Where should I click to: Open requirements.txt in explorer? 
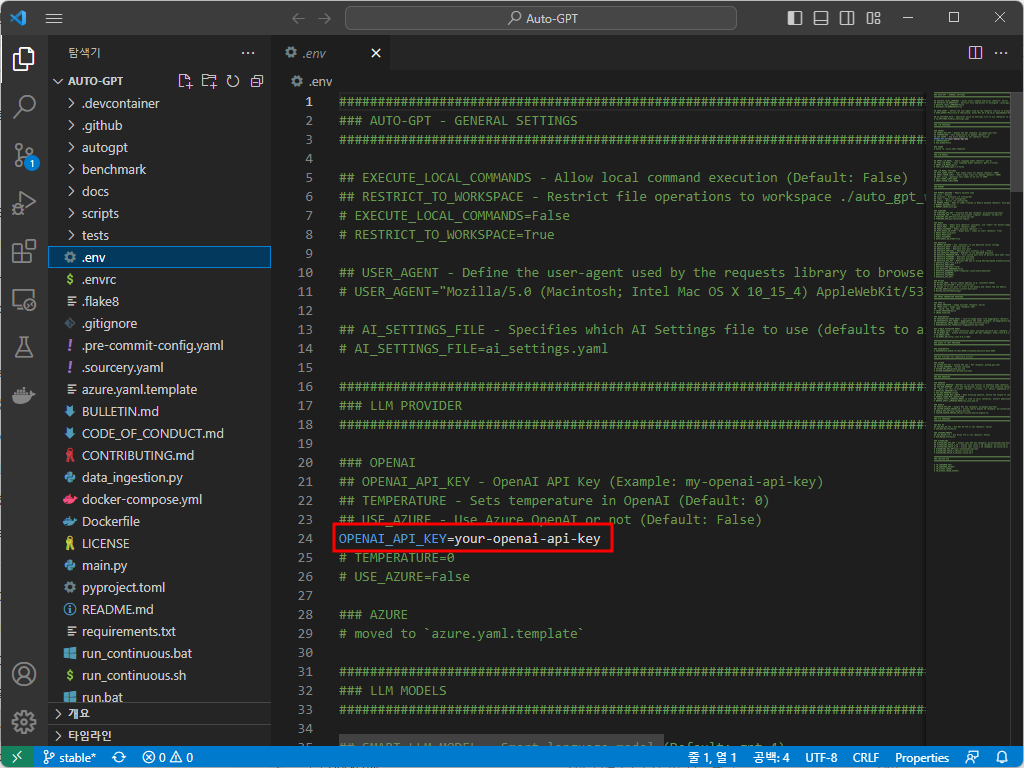[x=159, y=632]
